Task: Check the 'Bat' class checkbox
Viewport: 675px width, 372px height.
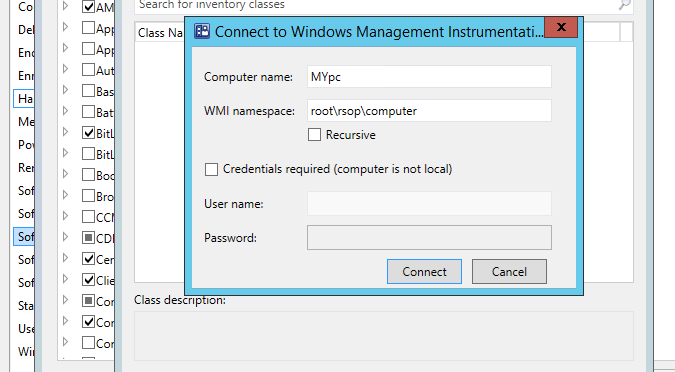Action: pos(88,112)
